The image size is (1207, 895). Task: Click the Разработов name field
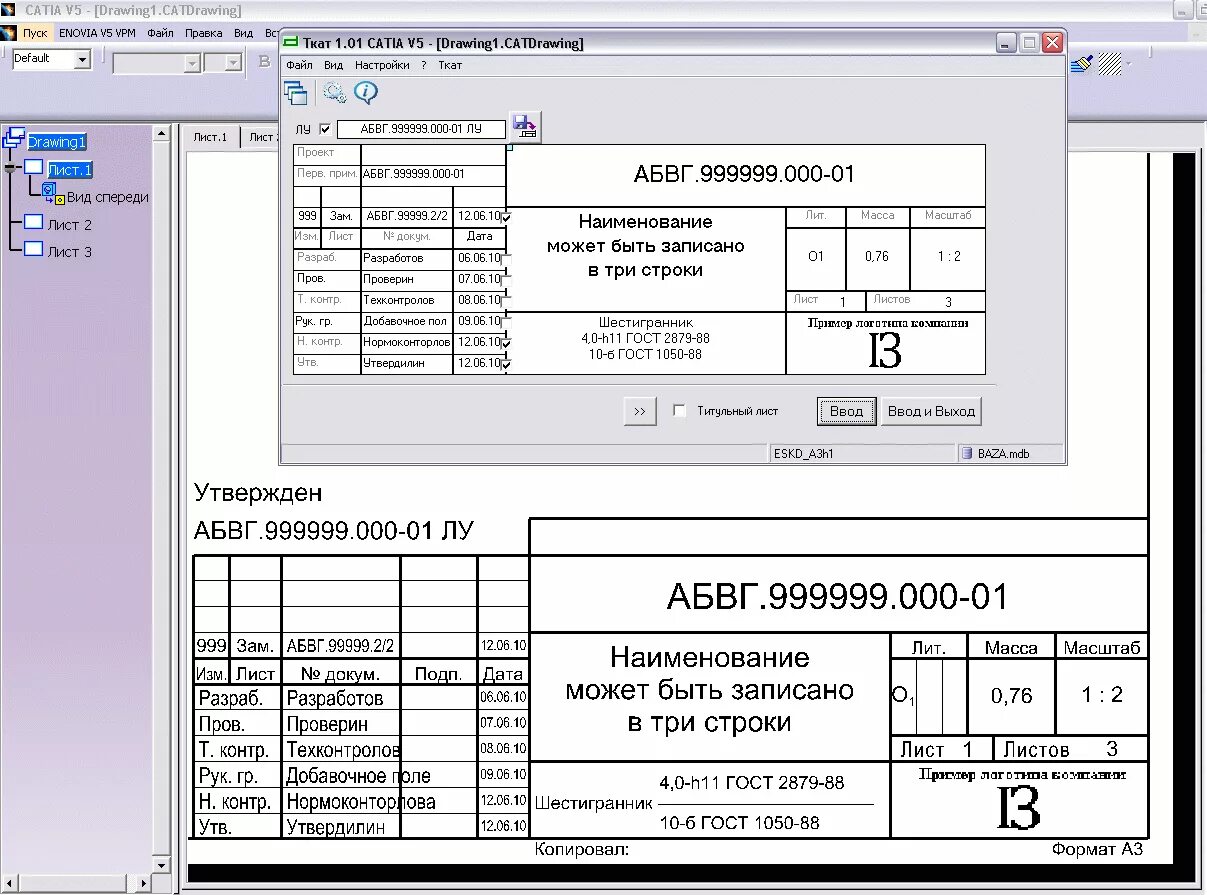tap(407, 258)
